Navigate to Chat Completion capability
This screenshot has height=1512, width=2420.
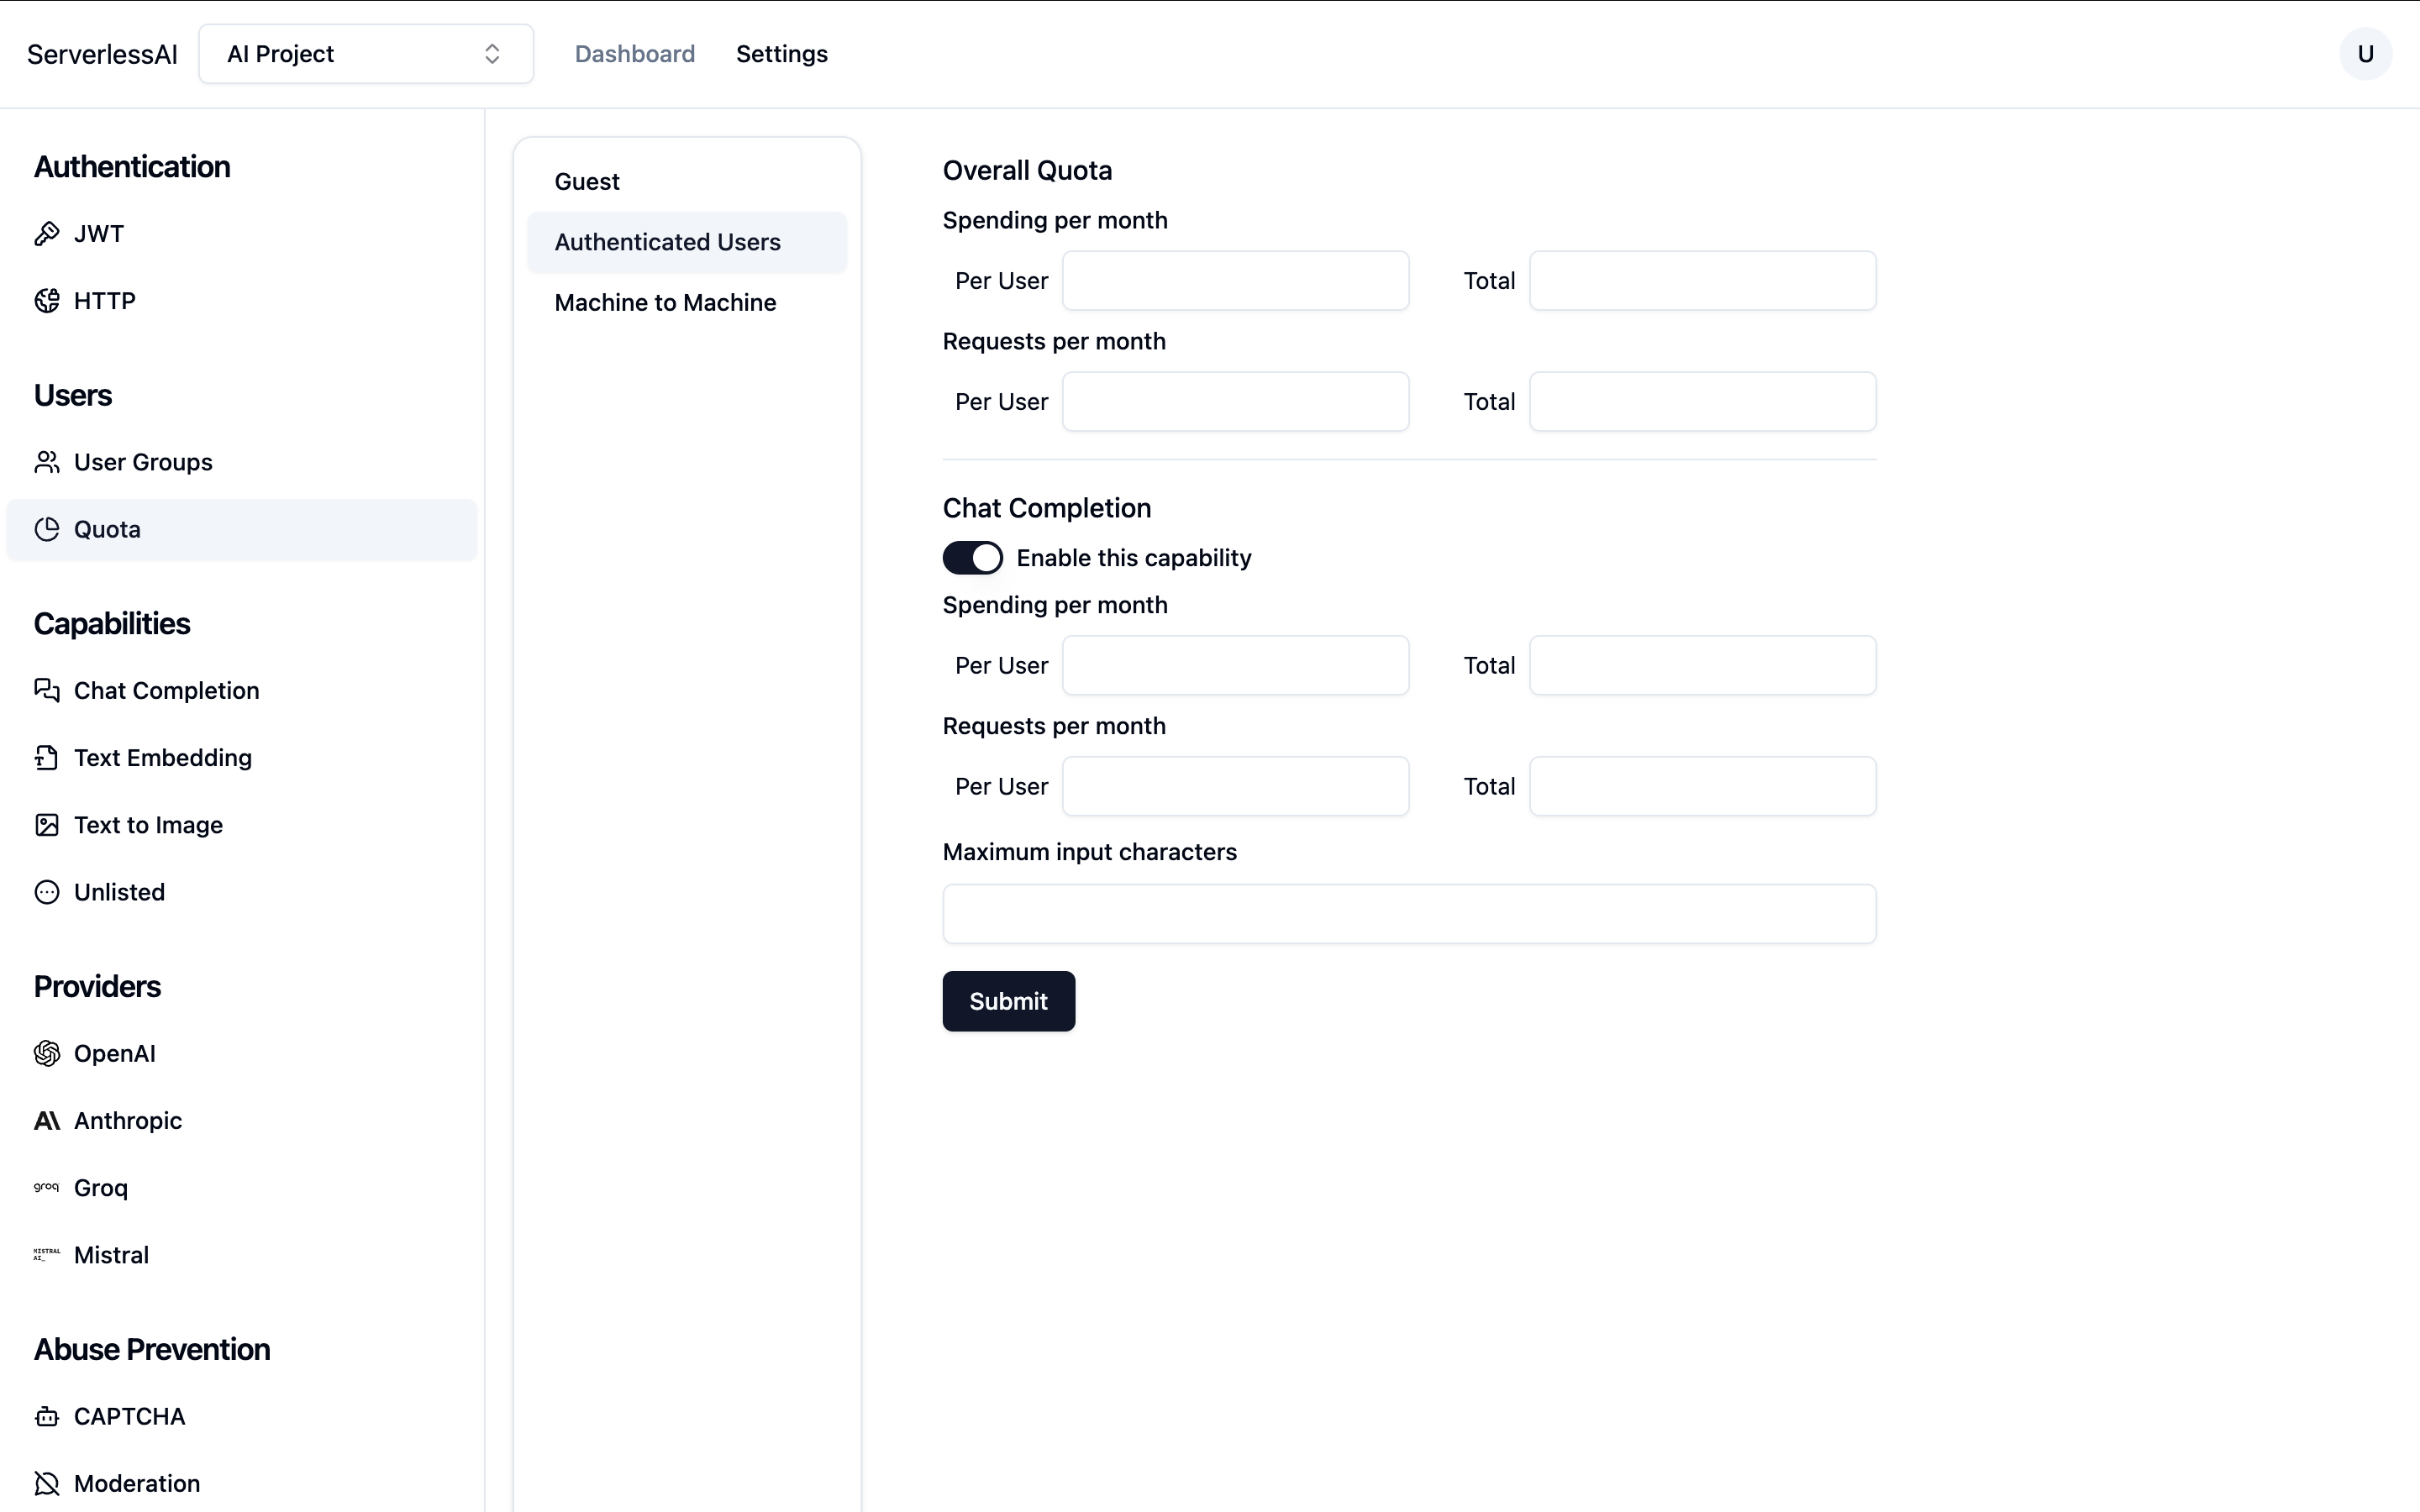(242, 691)
